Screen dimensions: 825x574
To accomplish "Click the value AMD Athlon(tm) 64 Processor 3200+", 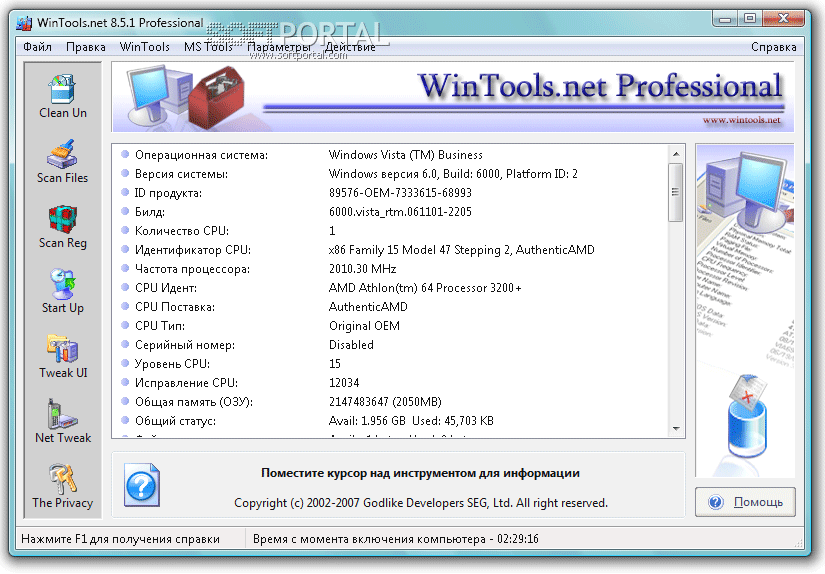I will coord(425,288).
